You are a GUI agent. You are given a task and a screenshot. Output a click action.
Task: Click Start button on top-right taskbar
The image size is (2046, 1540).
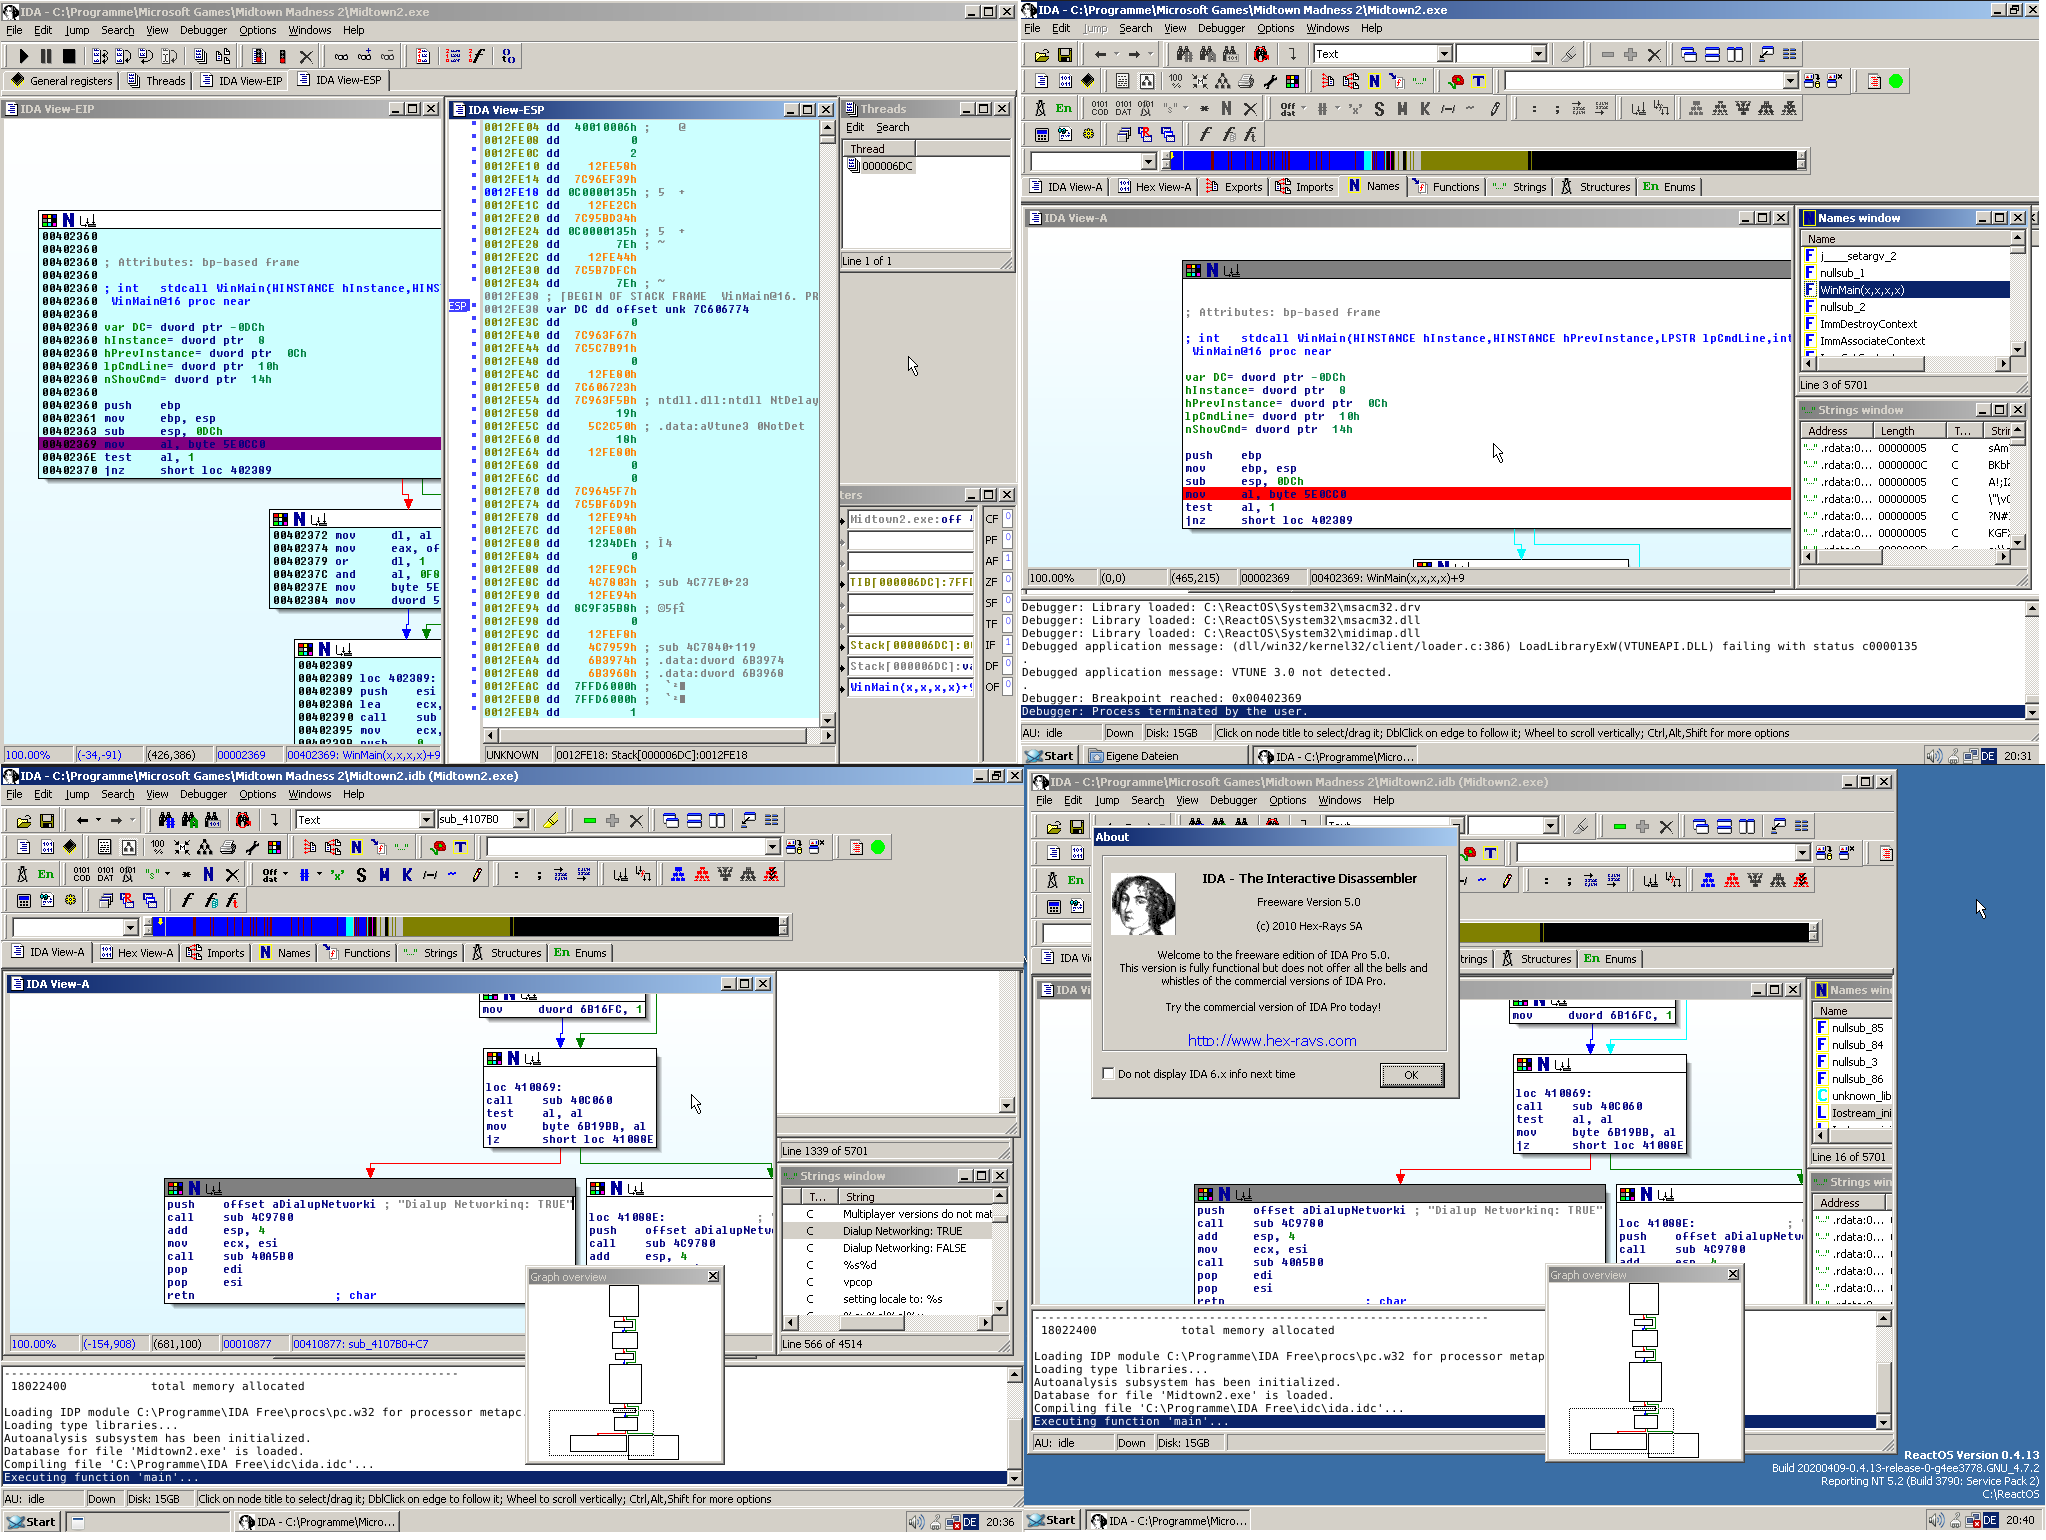pos(1051,756)
